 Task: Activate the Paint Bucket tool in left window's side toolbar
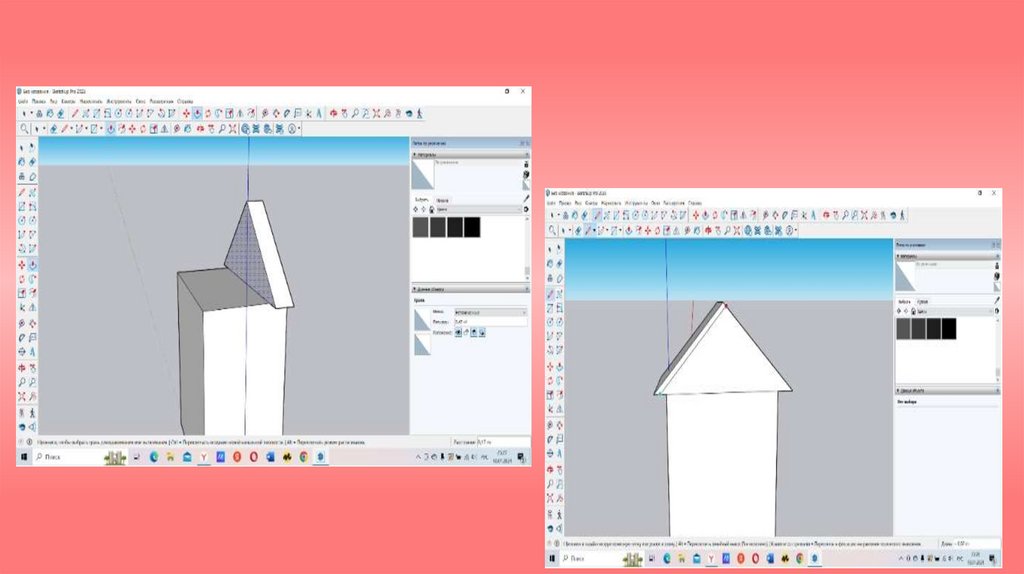pos(22,161)
